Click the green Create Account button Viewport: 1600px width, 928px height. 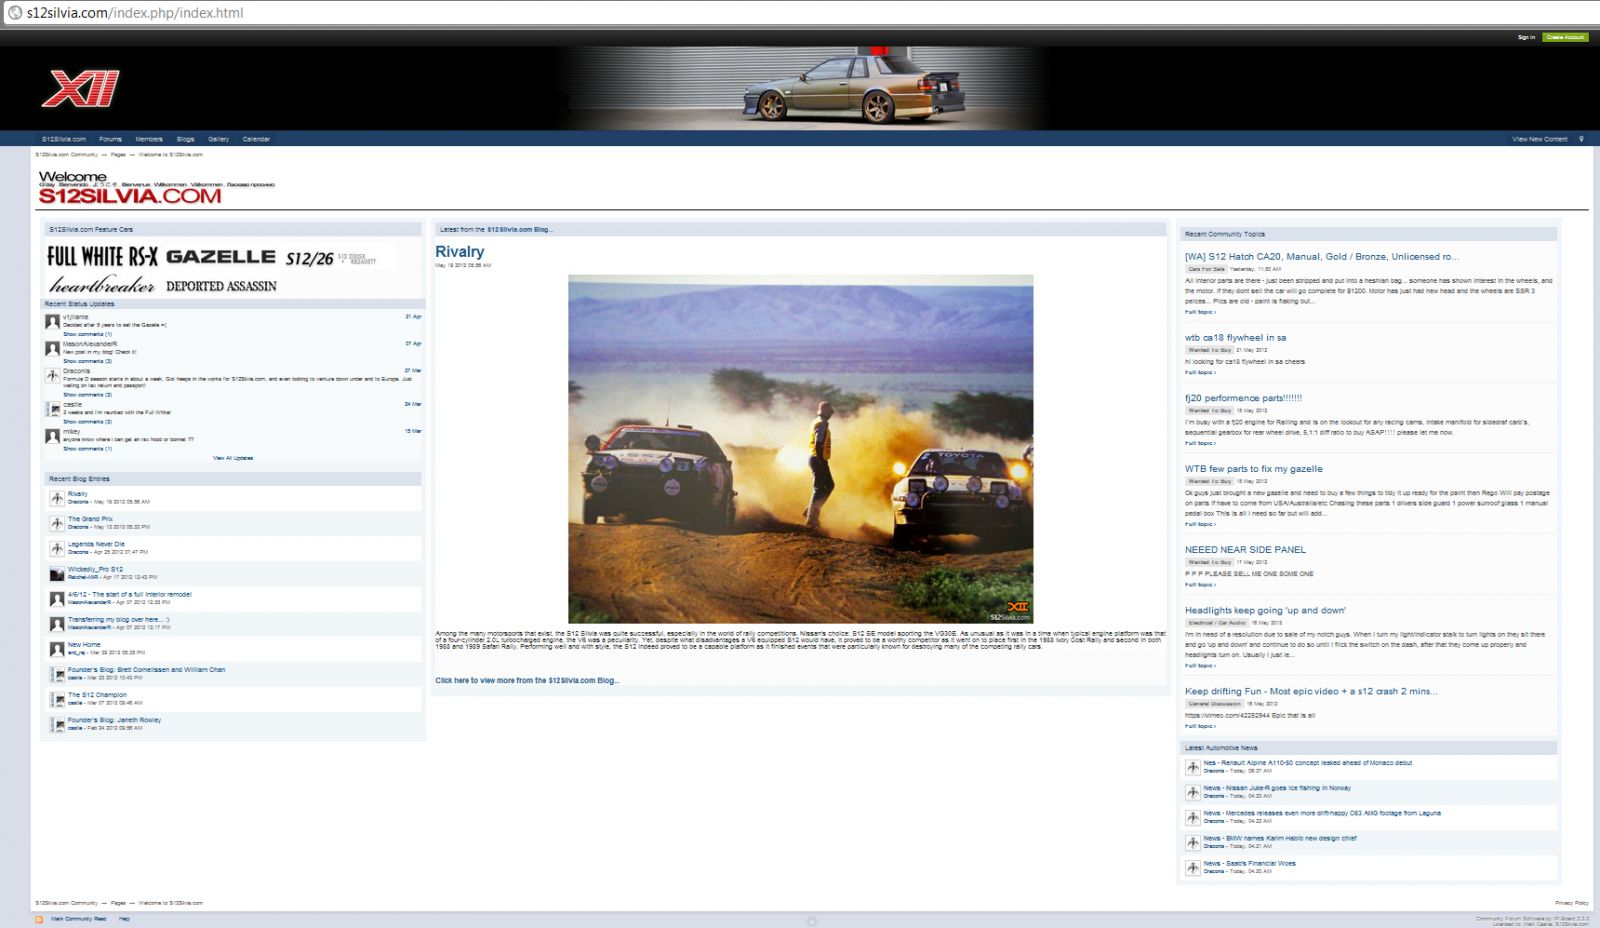(1565, 37)
